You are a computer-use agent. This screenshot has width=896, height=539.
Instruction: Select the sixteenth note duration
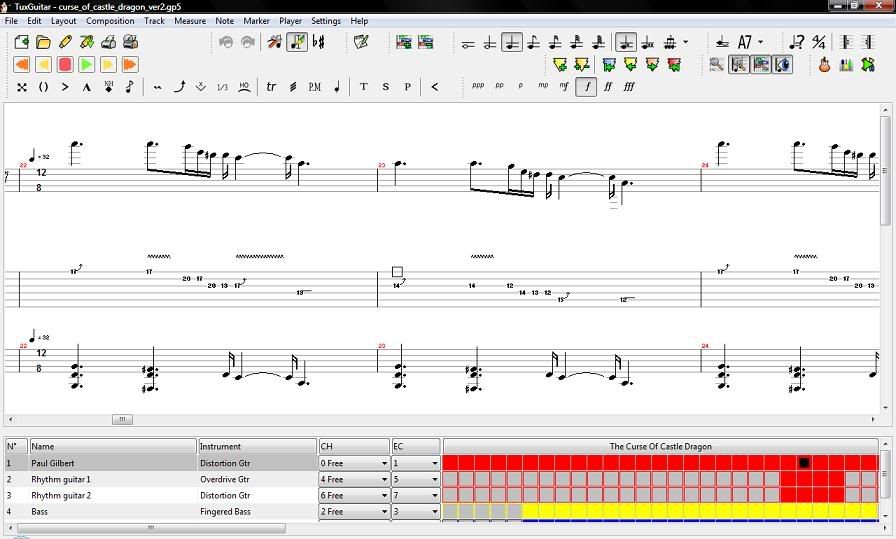(x=555, y=42)
